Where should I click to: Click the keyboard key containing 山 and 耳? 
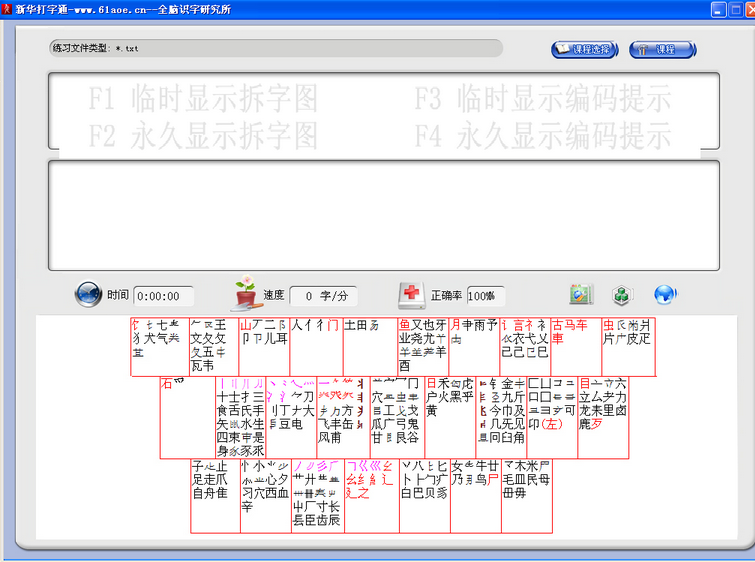(264, 347)
